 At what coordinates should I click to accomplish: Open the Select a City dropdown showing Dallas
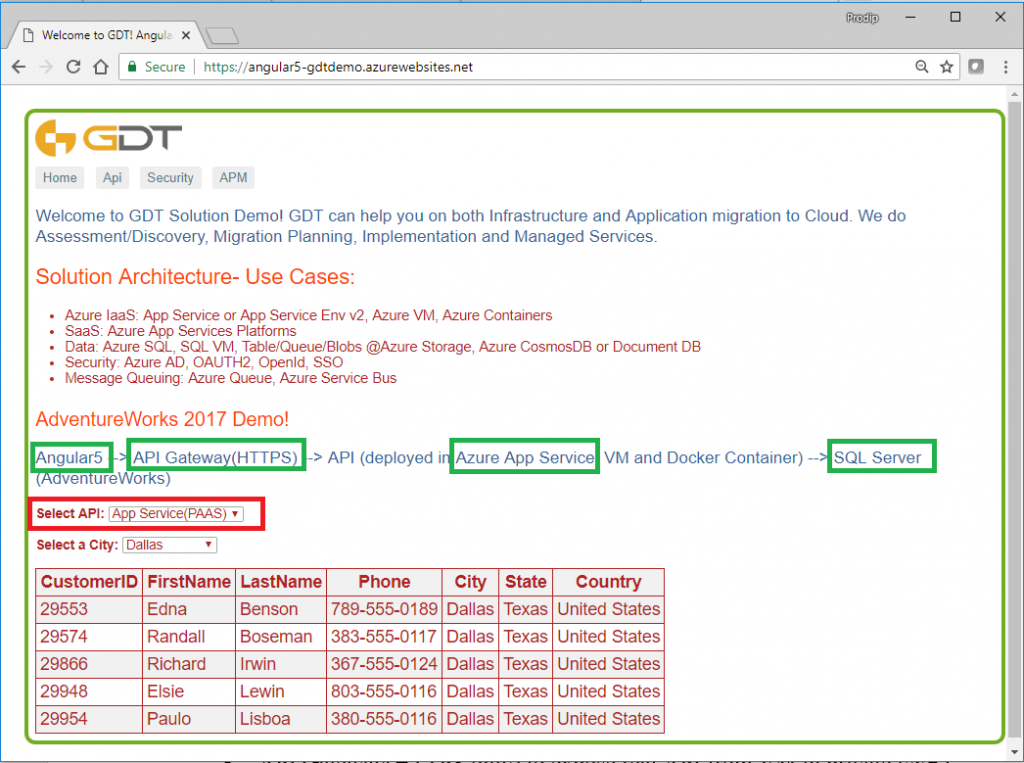click(x=169, y=545)
